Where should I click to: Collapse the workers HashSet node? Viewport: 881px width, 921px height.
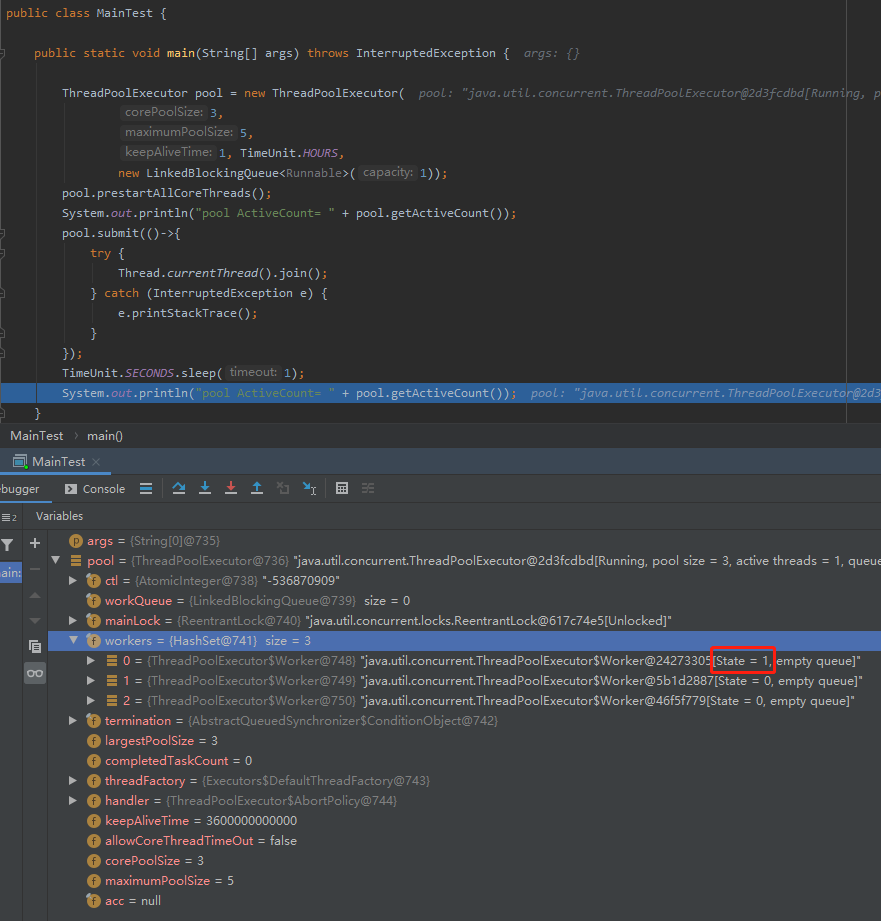click(x=73, y=640)
